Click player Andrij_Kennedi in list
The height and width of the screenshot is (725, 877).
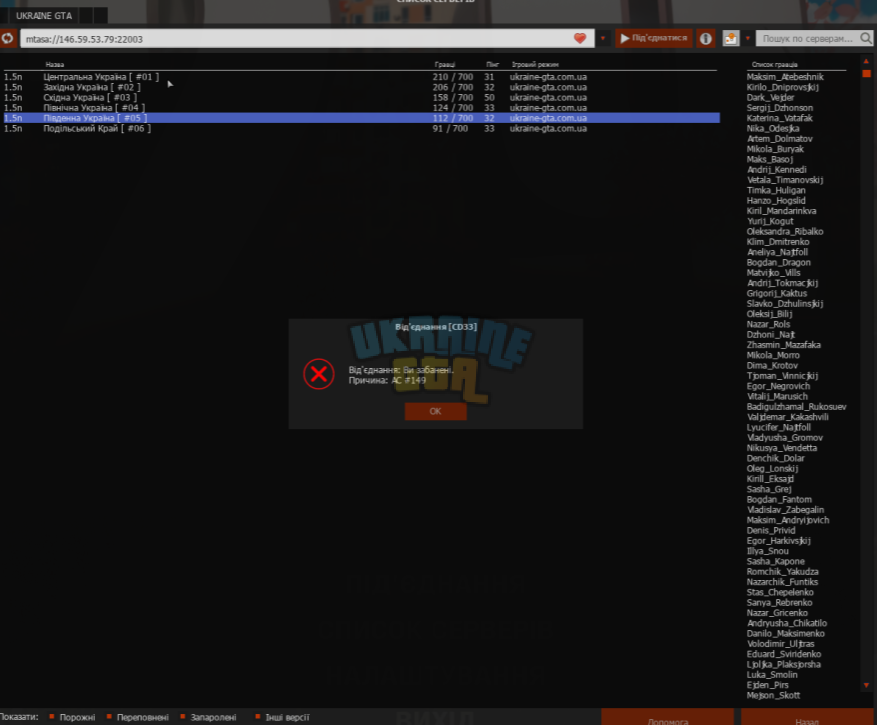click(x=776, y=170)
